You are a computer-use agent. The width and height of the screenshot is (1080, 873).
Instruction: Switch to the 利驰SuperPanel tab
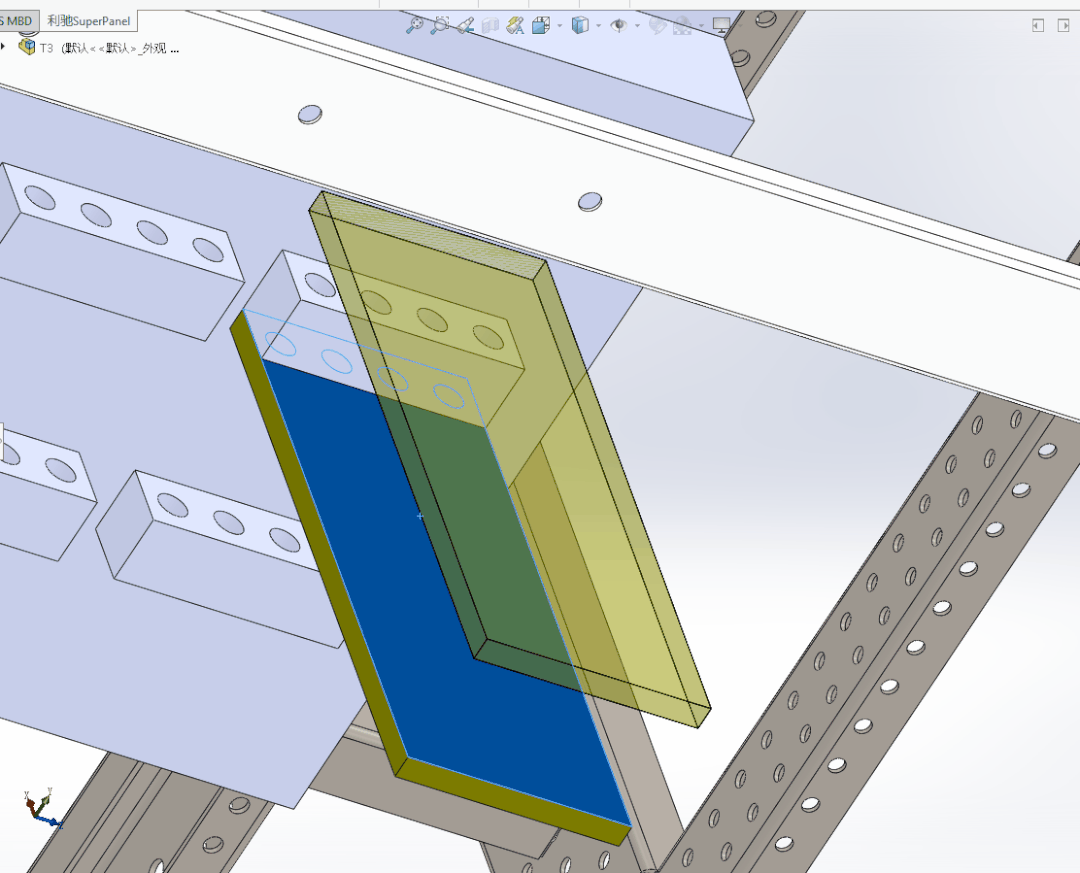pyautogui.click(x=88, y=21)
